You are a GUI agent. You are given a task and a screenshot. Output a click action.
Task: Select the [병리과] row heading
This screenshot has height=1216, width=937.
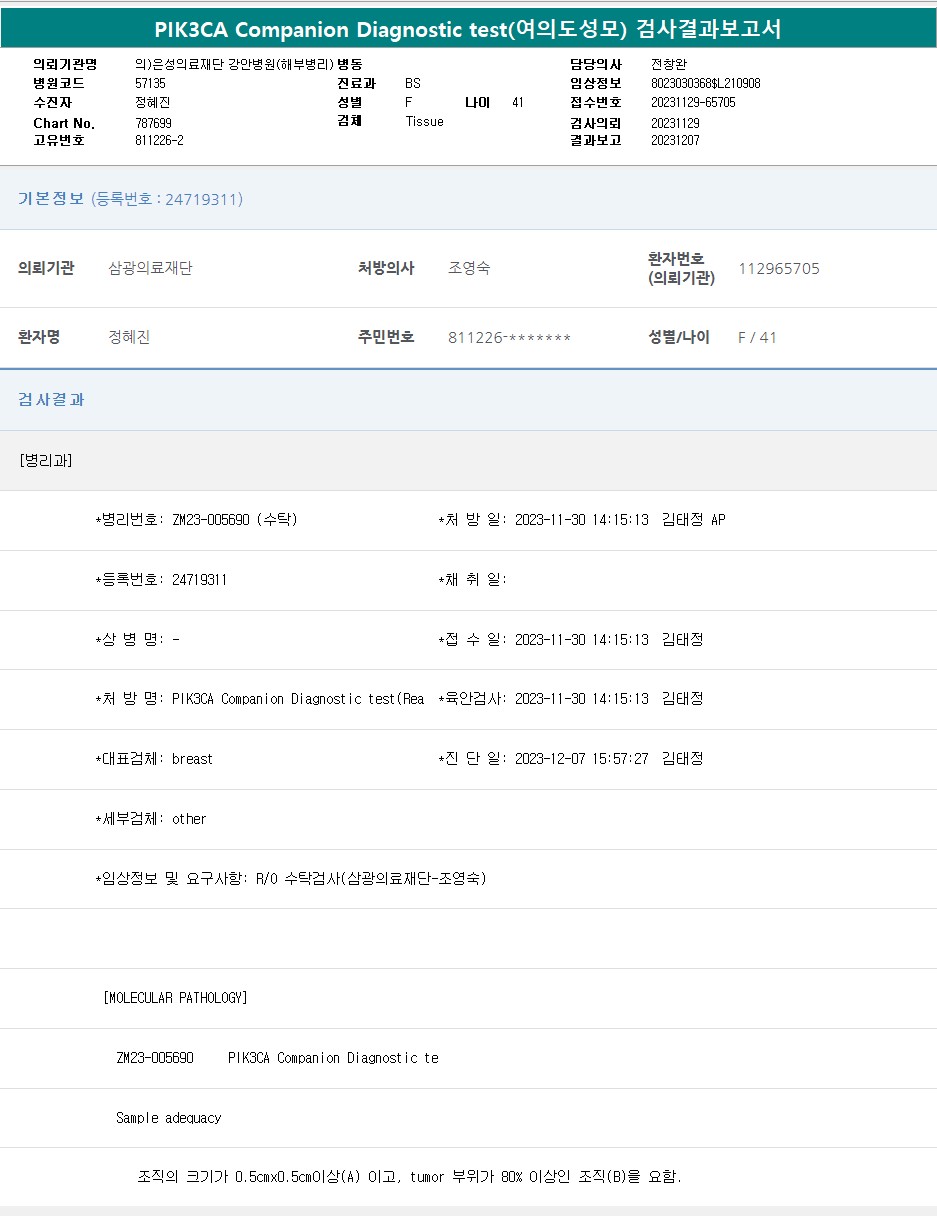click(45, 460)
